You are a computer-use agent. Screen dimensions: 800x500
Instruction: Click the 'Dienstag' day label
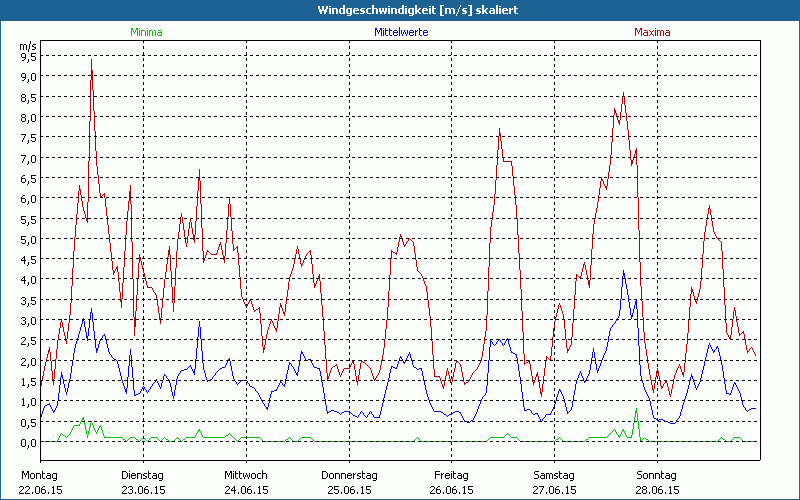point(142,476)
